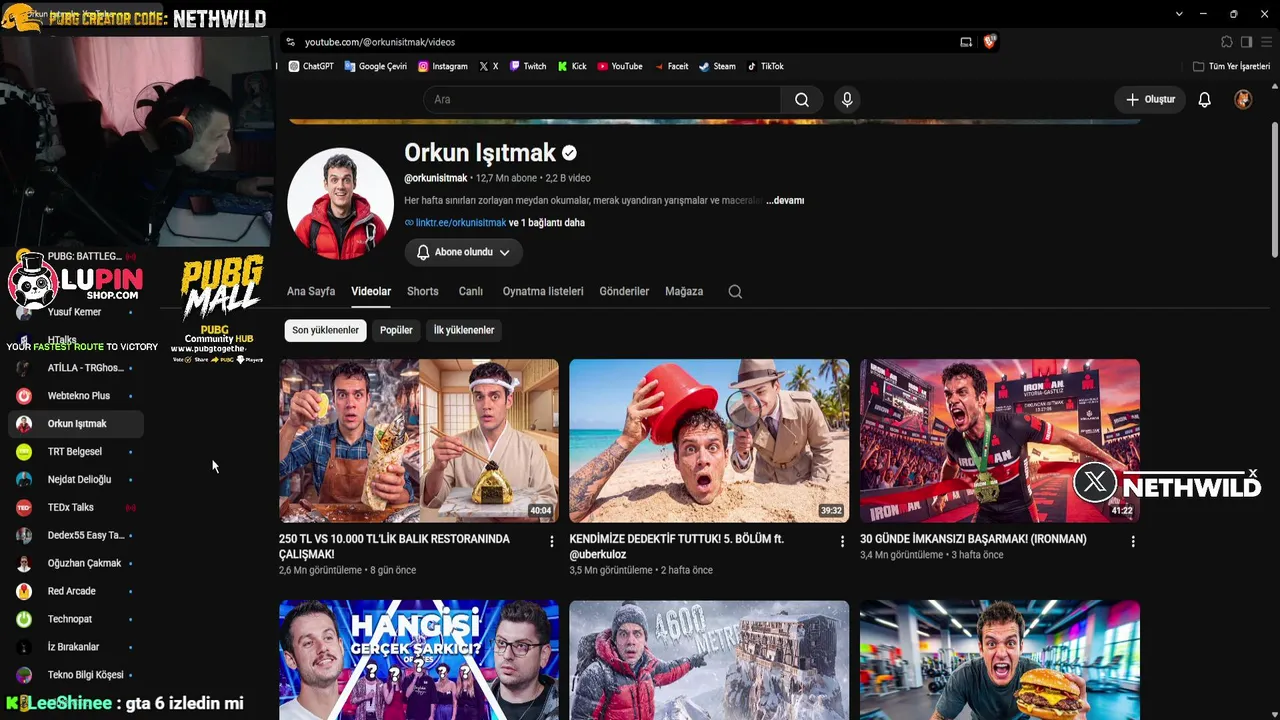1280x720 pixels.
Task: Search within the channel using magnifier icon
Action: (735, 292)
